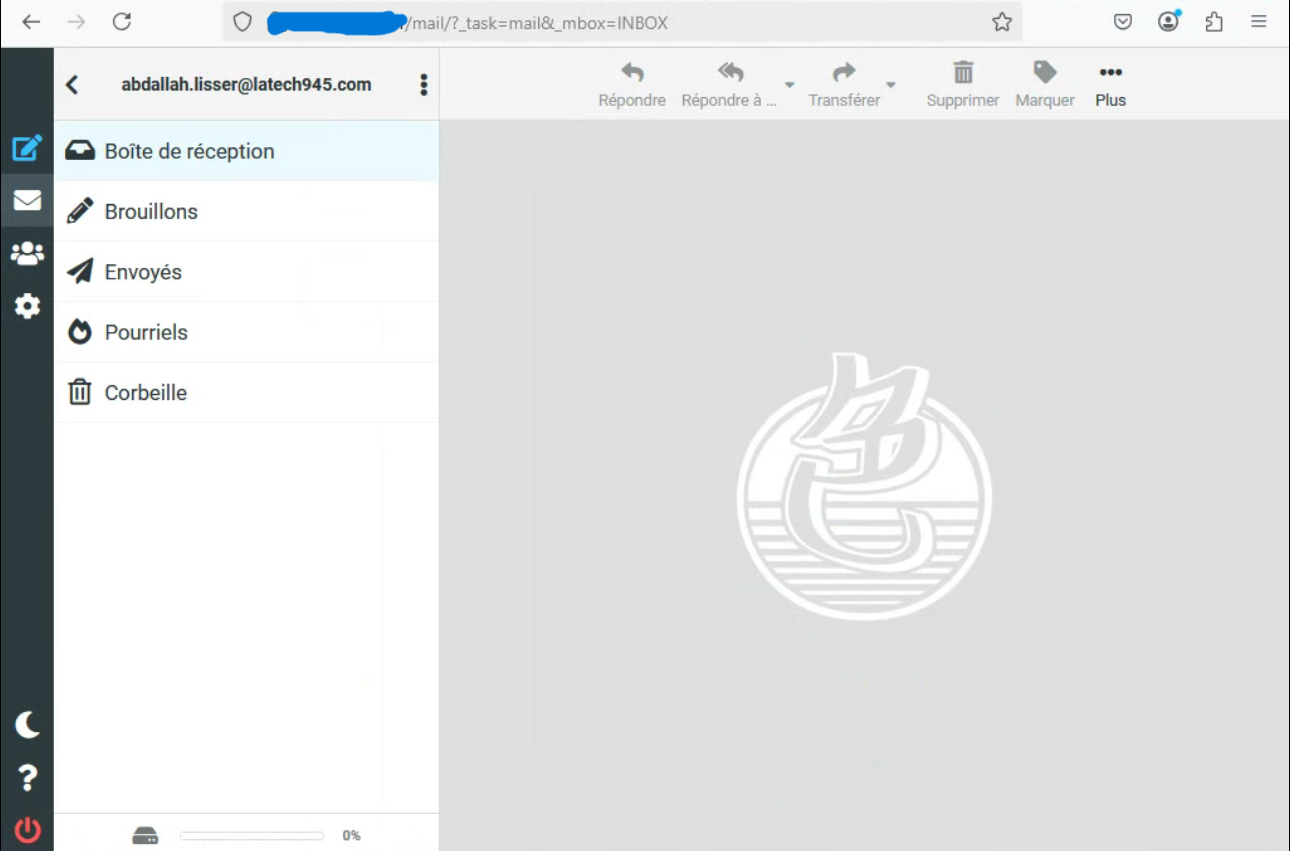
Task: Open the browser extensions puzzle icon
Action: point(1214,22)
